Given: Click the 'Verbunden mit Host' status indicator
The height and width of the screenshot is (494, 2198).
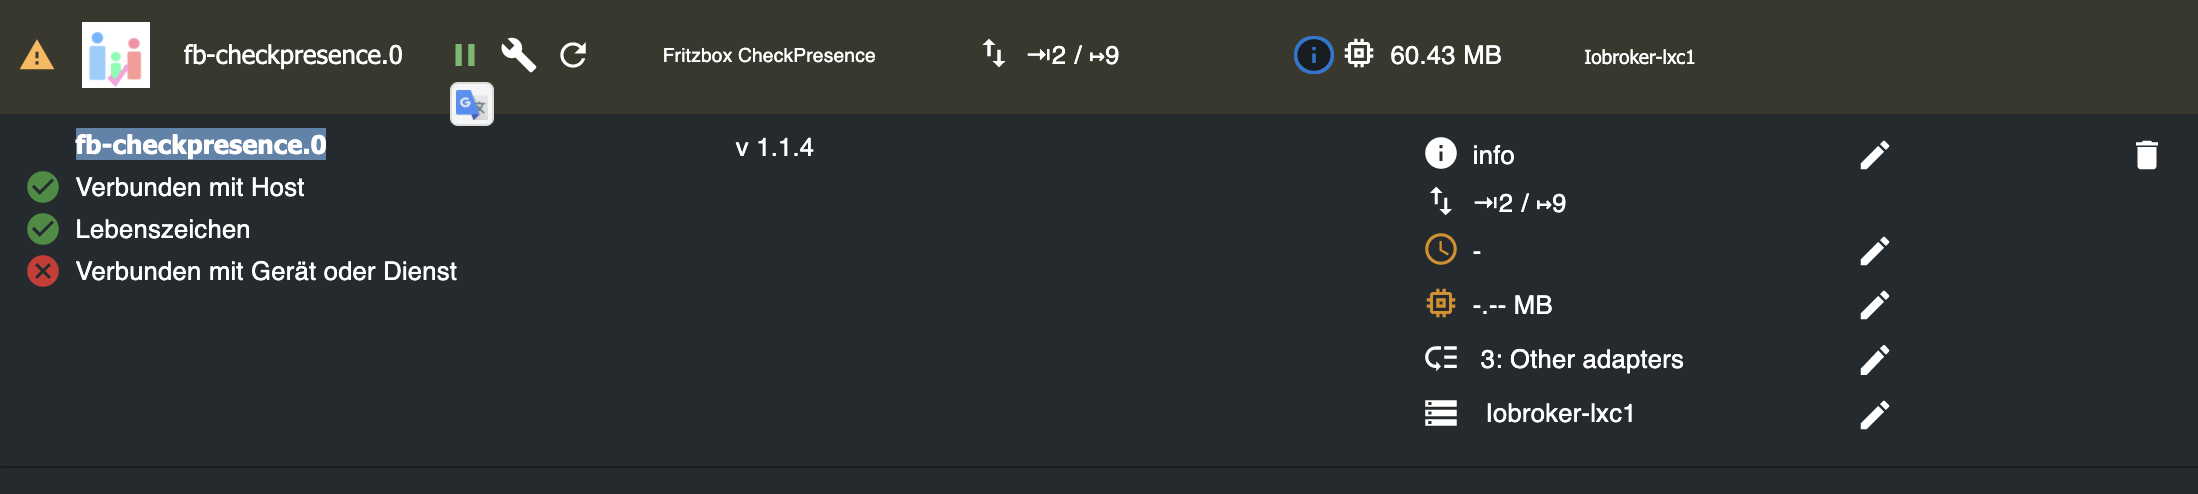Looking at the screenshot, I should coord(43,187).
